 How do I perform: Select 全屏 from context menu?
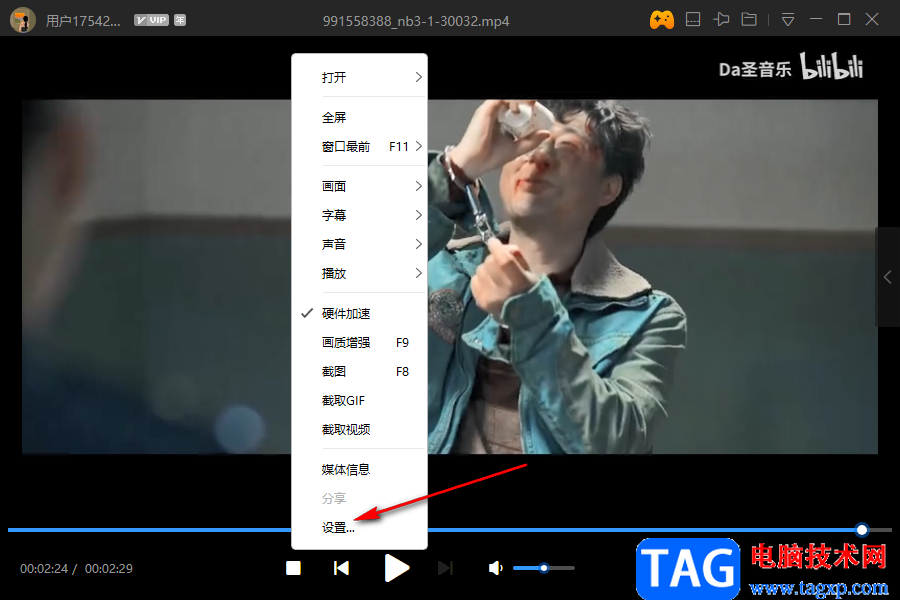tap(359, 117)
